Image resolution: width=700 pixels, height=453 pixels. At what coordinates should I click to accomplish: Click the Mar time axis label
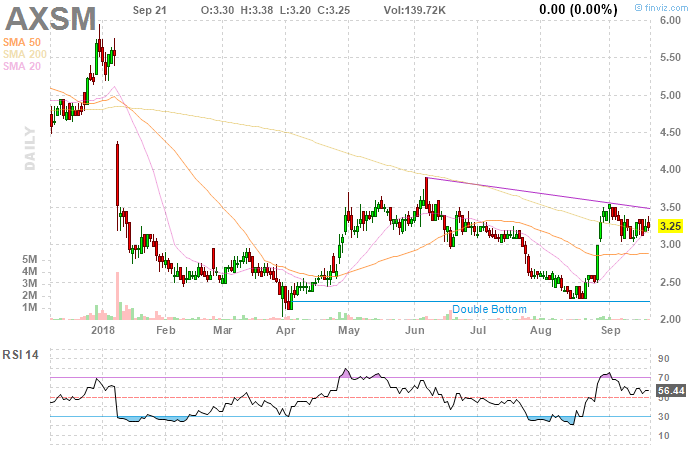click(x=223, y=330)
